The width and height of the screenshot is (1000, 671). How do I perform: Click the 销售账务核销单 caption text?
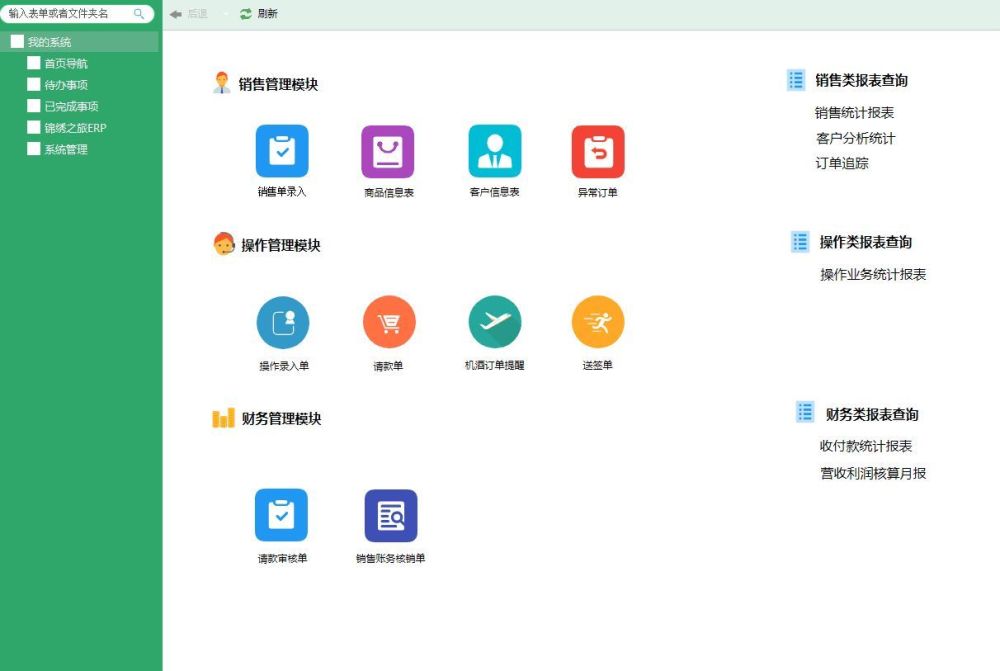390,558
